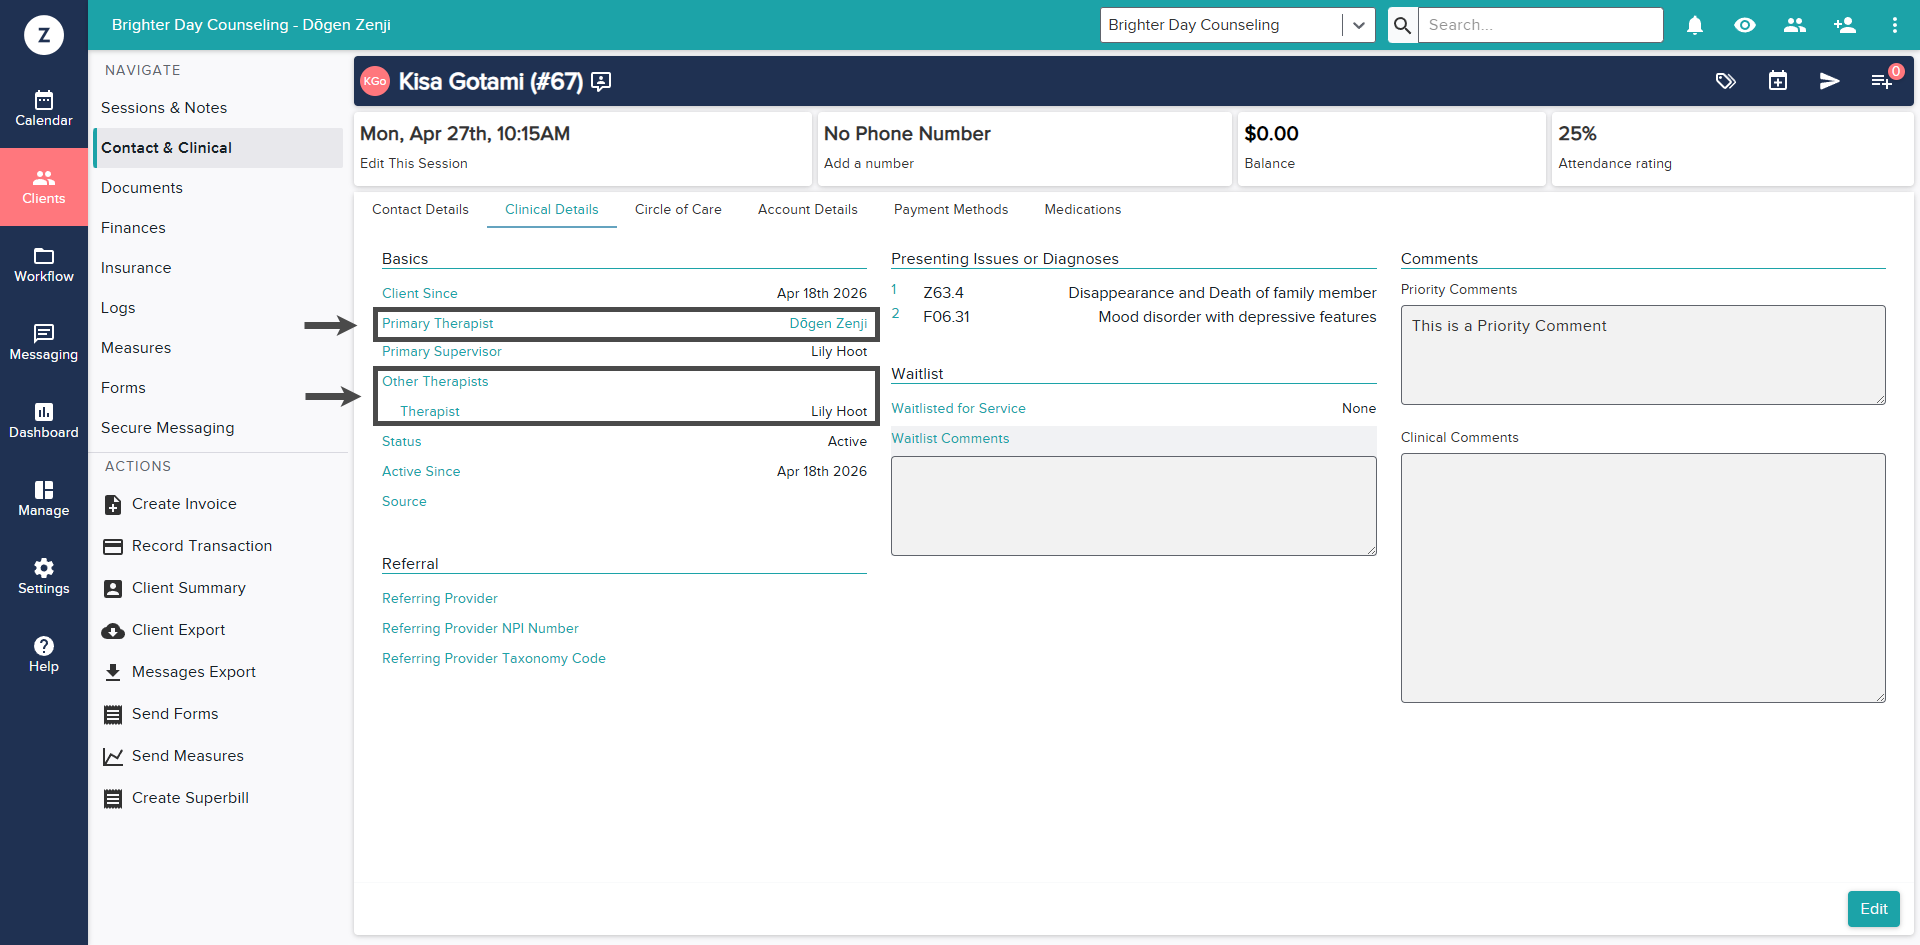
Task: Click Send Forms action
Action: pyautogui.click(x=161, y=714)
